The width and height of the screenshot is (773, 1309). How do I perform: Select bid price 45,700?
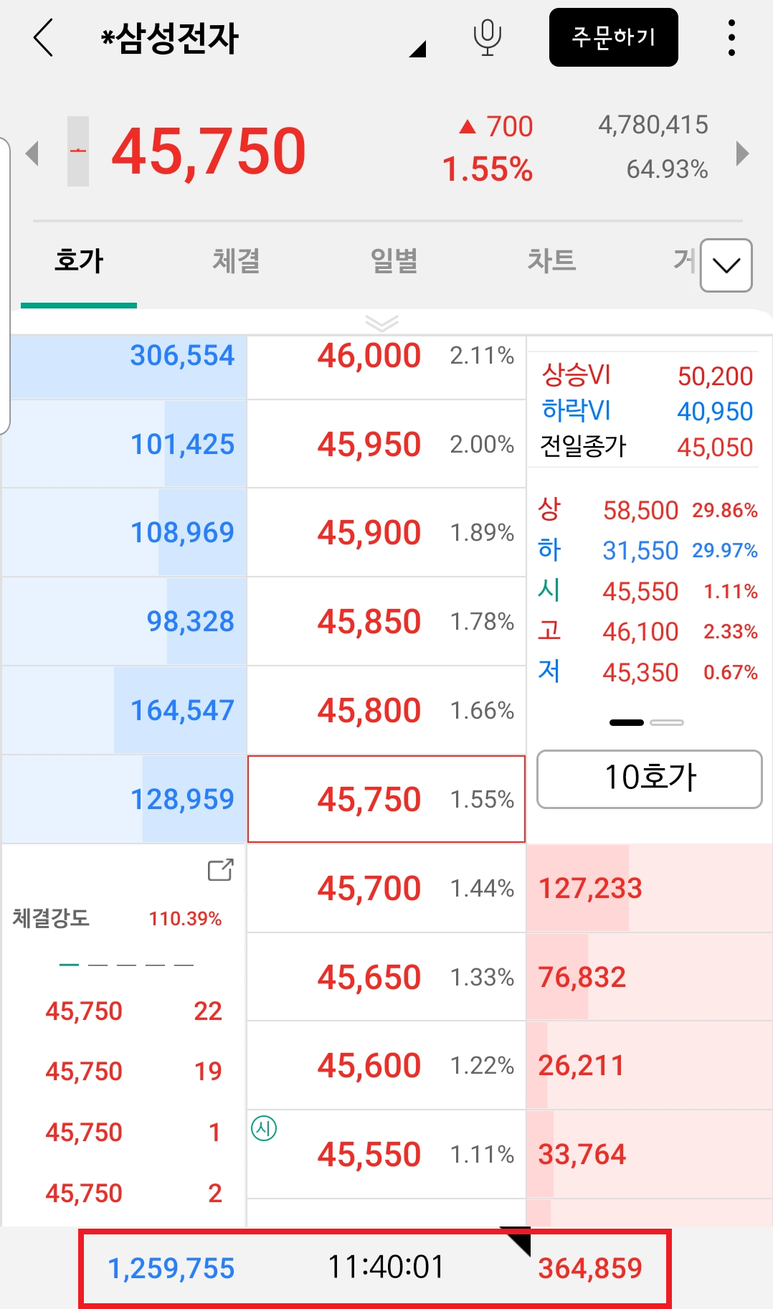386,888
